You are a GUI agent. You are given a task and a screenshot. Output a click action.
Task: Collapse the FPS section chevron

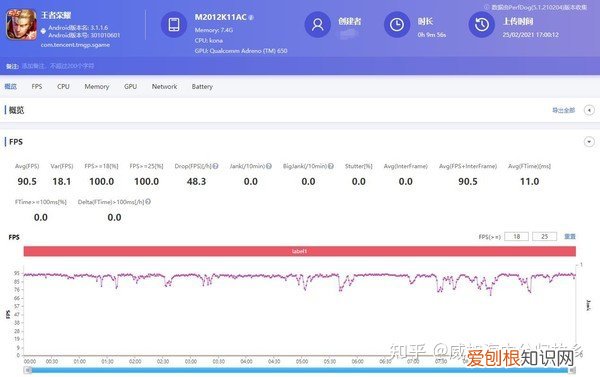point(589,142)
